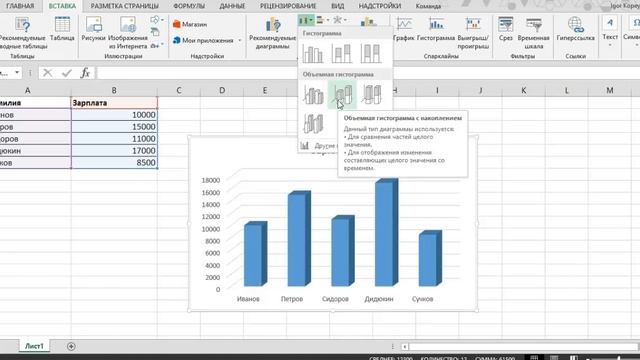This screenshot has height=360, width=640.
Task: Select cell with value 15000
Action: point(114,127)
